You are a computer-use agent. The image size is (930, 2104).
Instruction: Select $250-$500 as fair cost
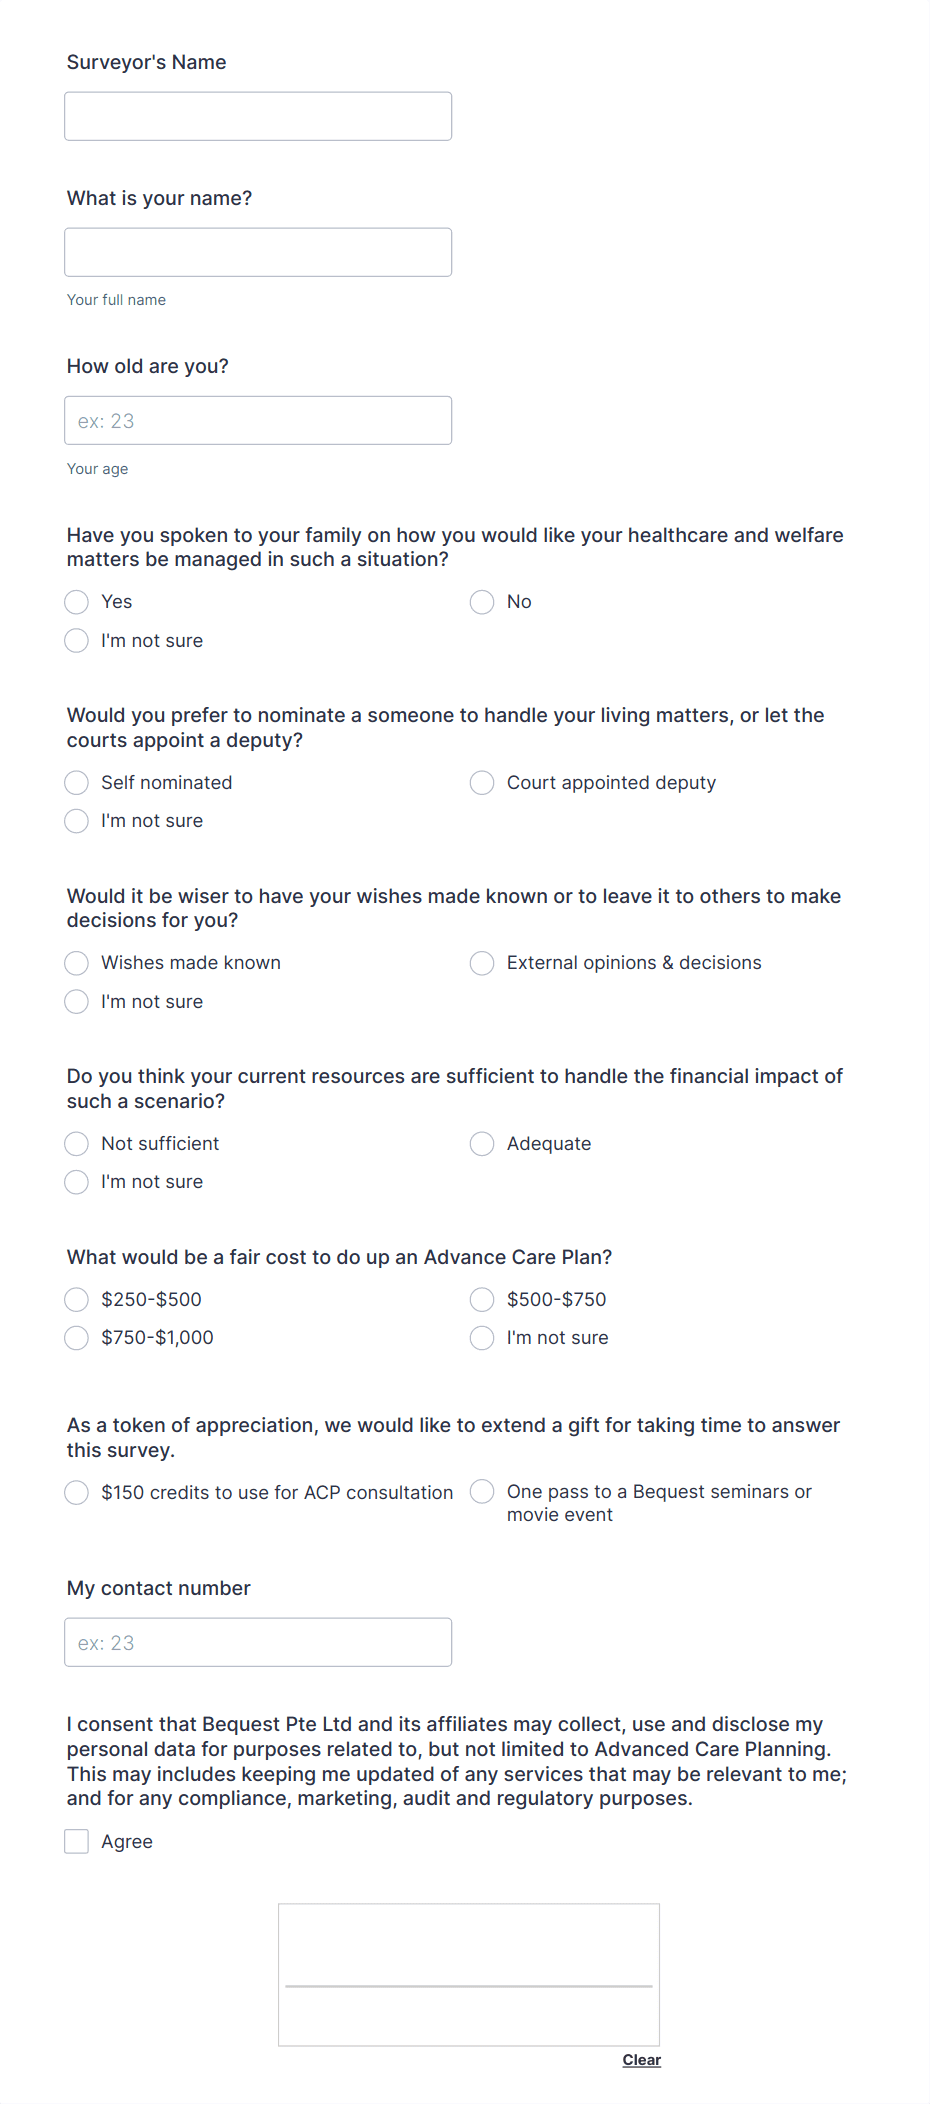click(x=76, y=1299)
